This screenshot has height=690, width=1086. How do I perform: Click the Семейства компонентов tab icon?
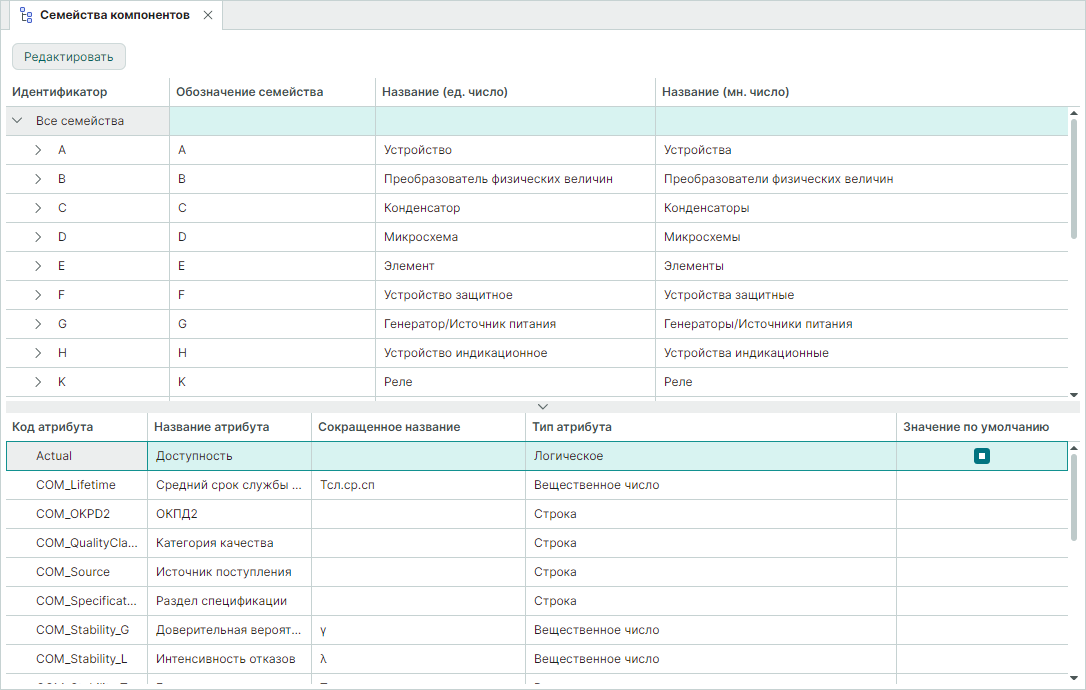(x=26, y=15)
